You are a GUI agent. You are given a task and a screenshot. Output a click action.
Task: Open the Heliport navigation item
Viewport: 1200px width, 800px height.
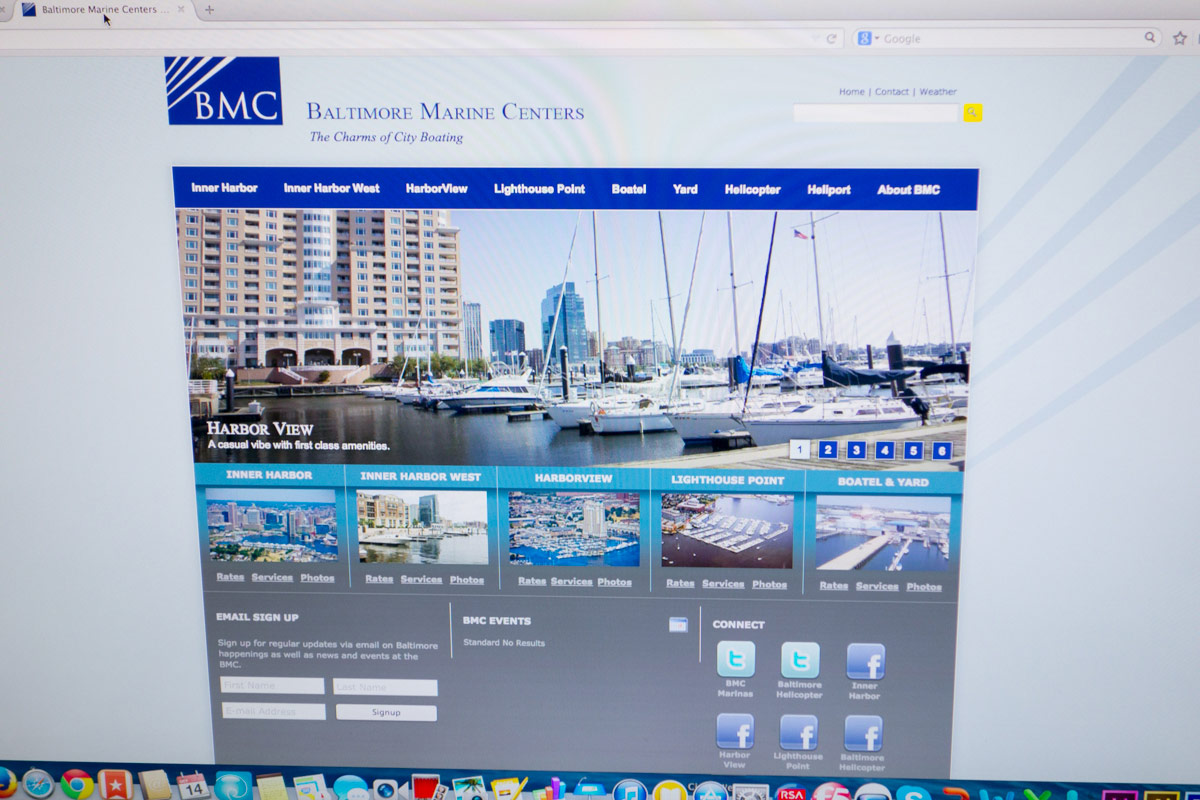(829, 190)
